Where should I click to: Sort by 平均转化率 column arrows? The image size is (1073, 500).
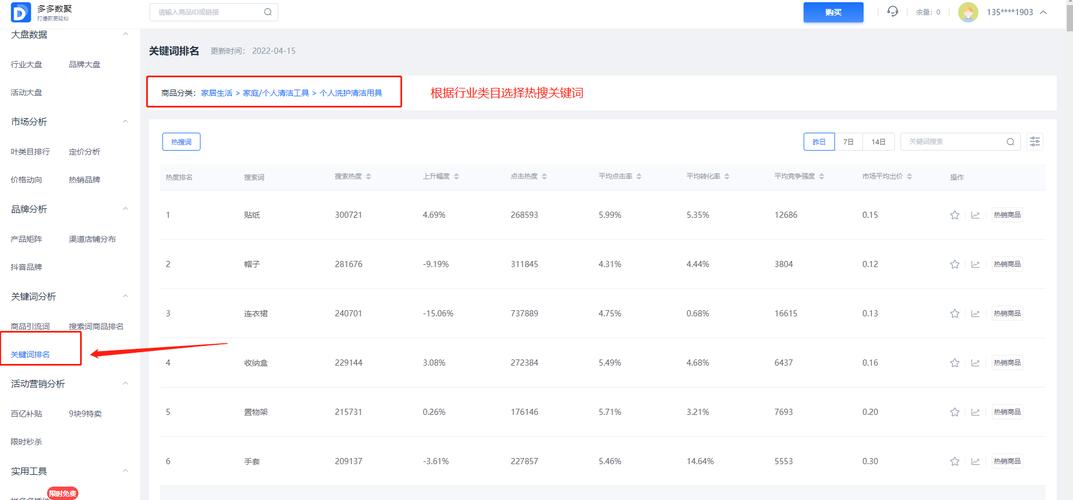click(727, 176)
